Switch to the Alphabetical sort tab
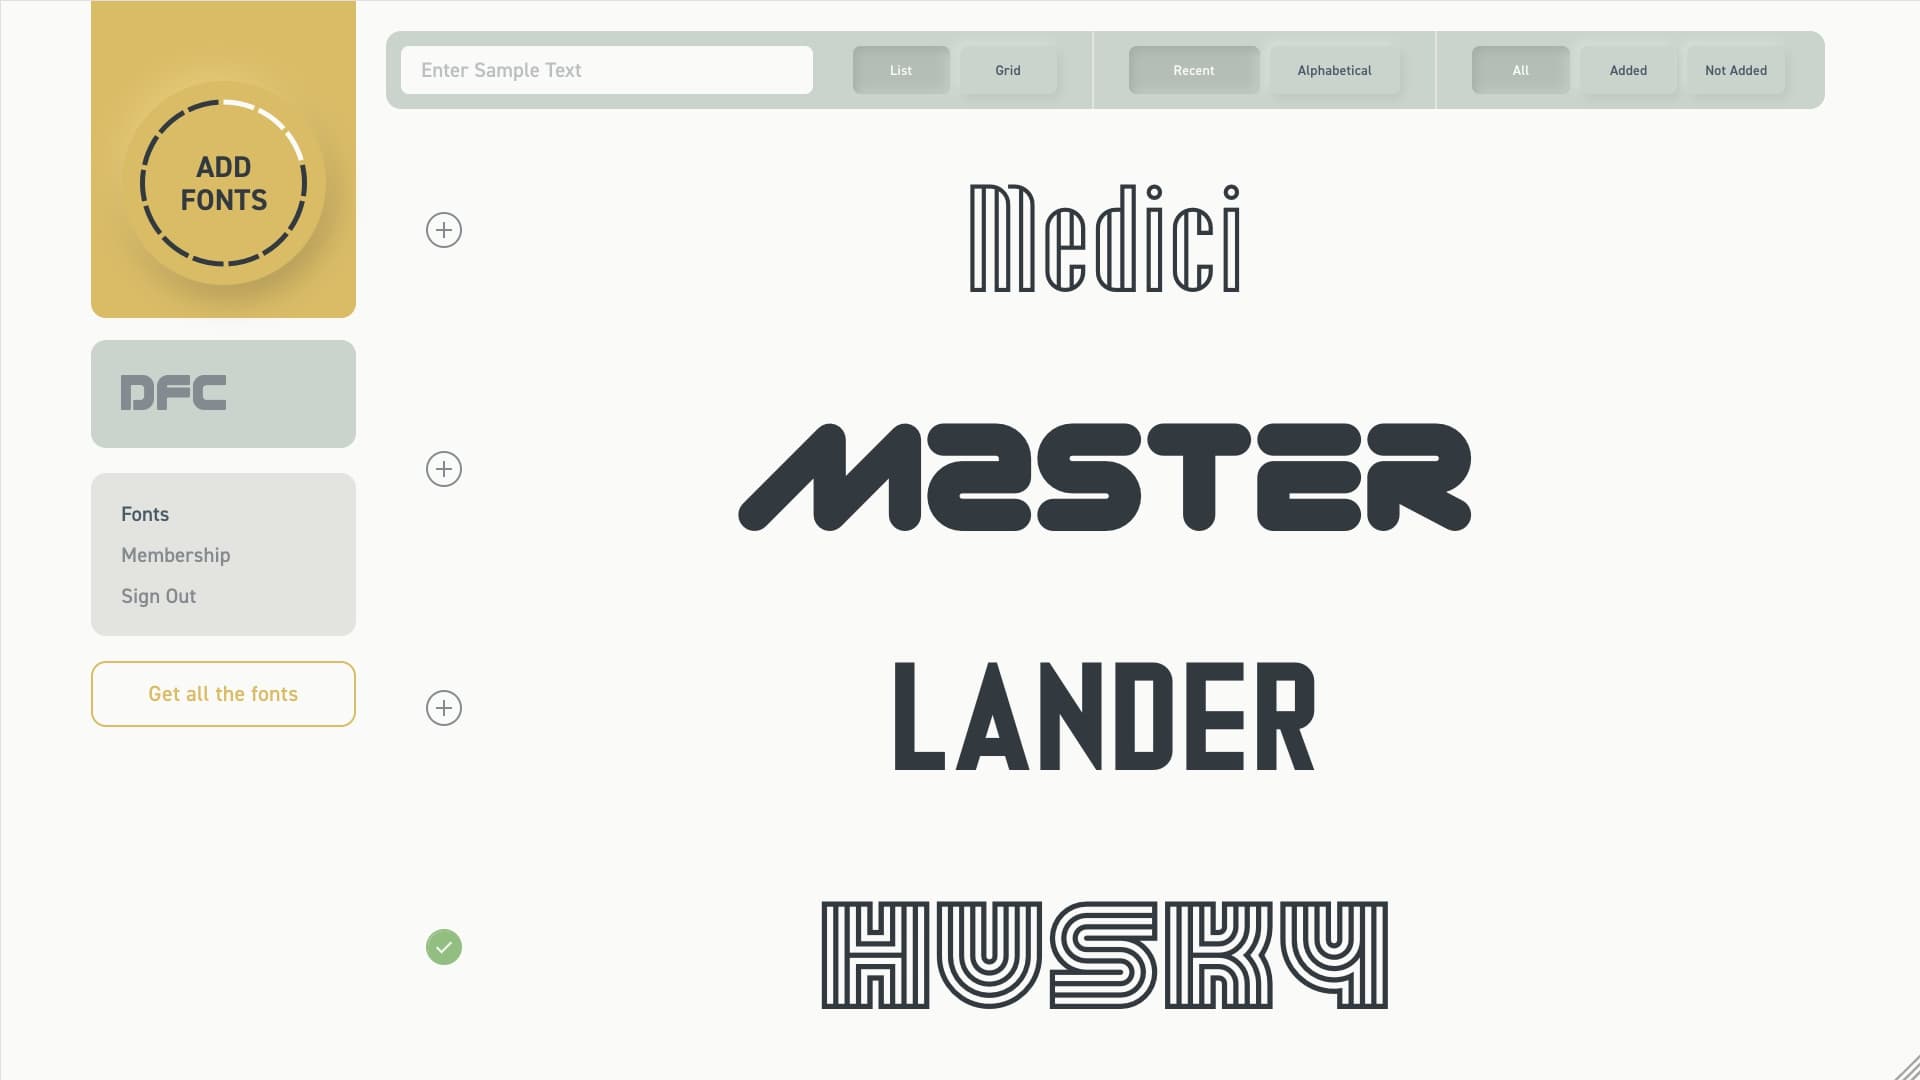1920x1080 pixels. pos(1333,70)
